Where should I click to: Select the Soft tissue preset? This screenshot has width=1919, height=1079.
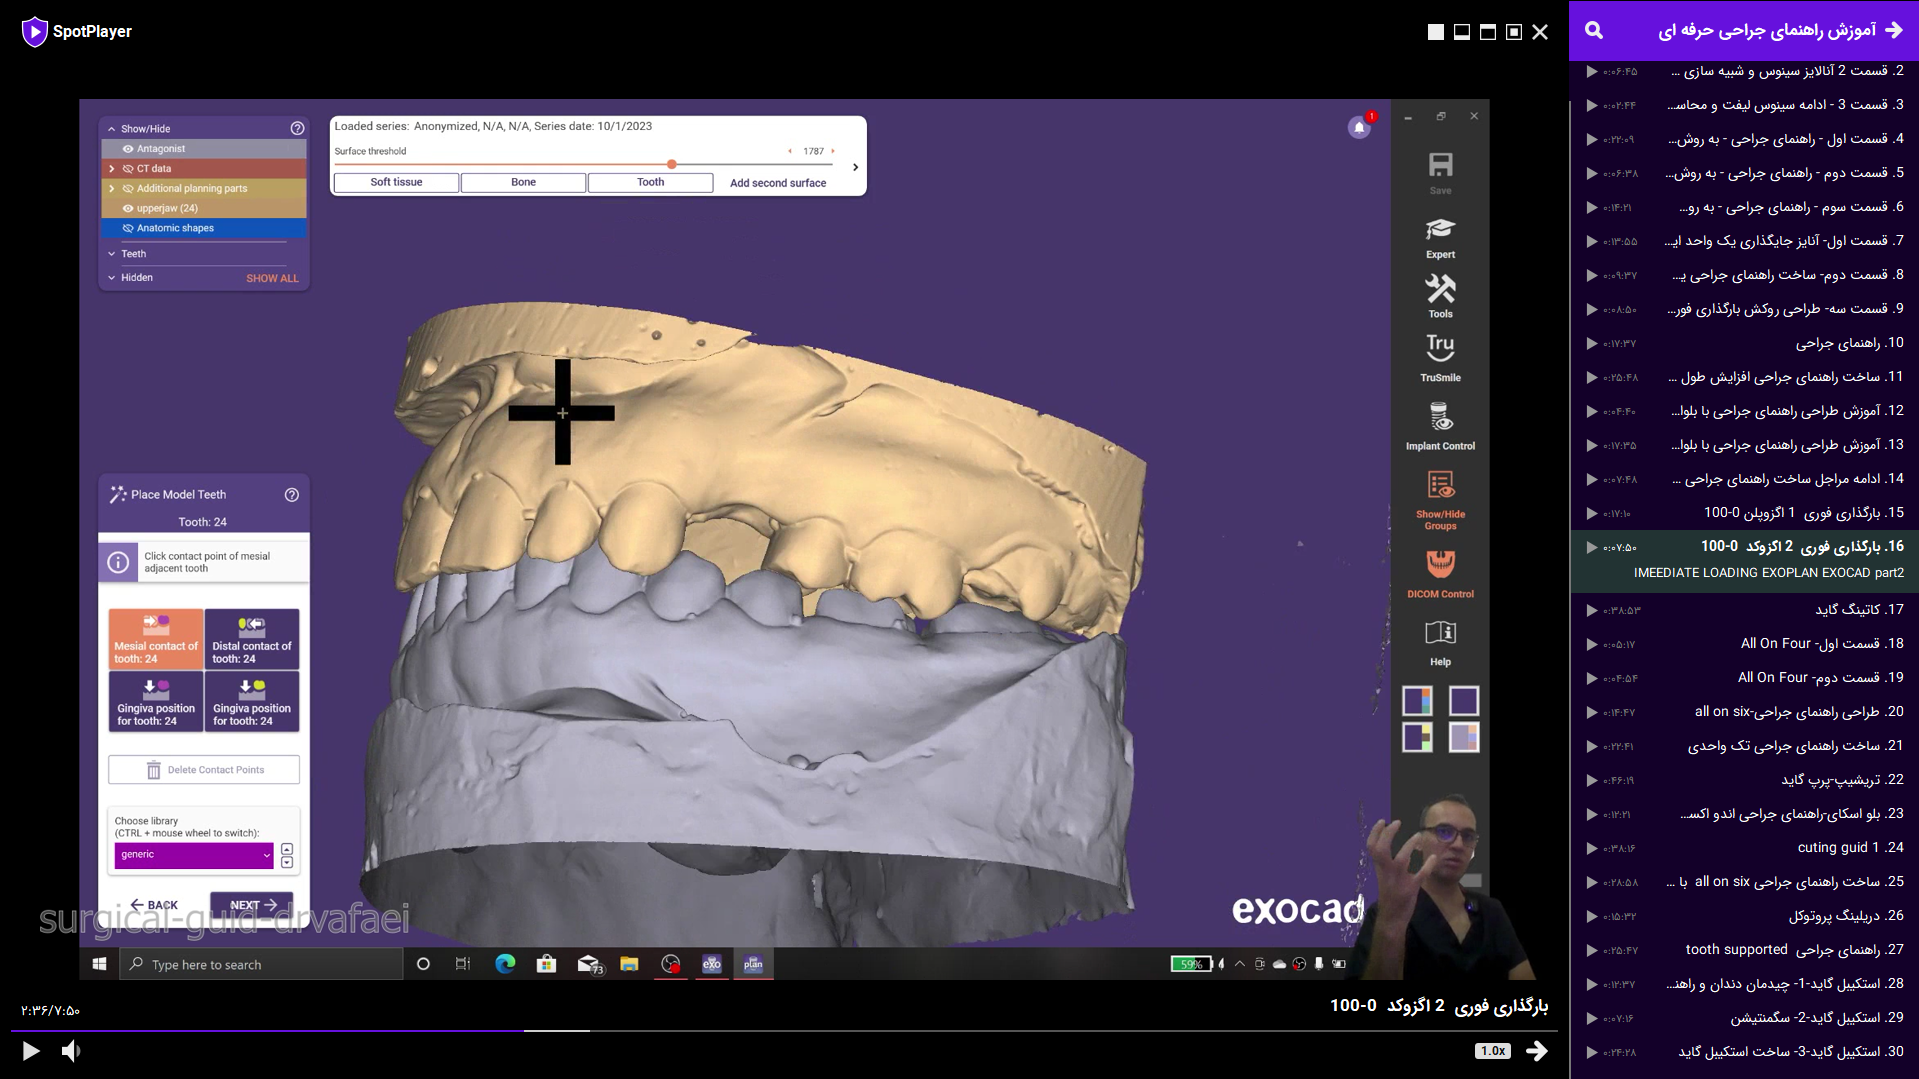pos(396,182)
